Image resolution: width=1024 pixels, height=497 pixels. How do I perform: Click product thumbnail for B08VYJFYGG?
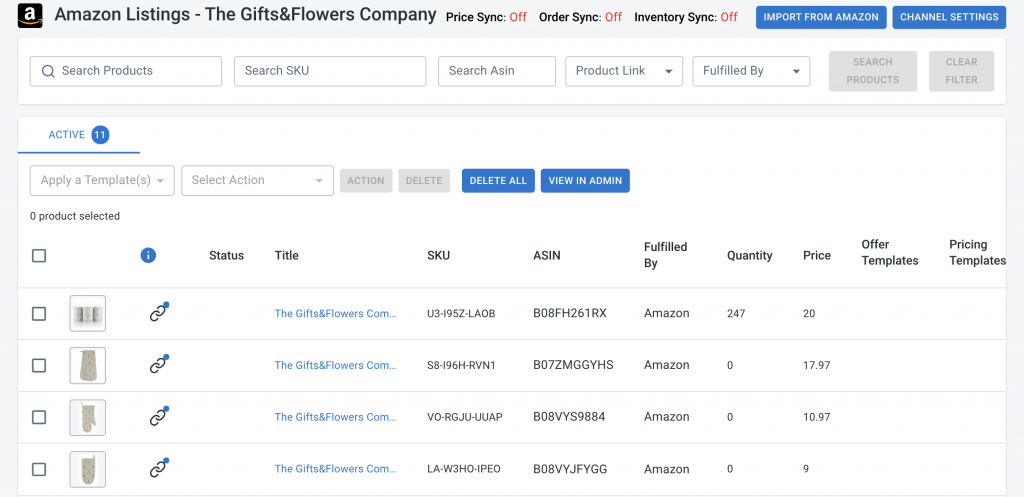pyautogui.click(x=88, y=469)
